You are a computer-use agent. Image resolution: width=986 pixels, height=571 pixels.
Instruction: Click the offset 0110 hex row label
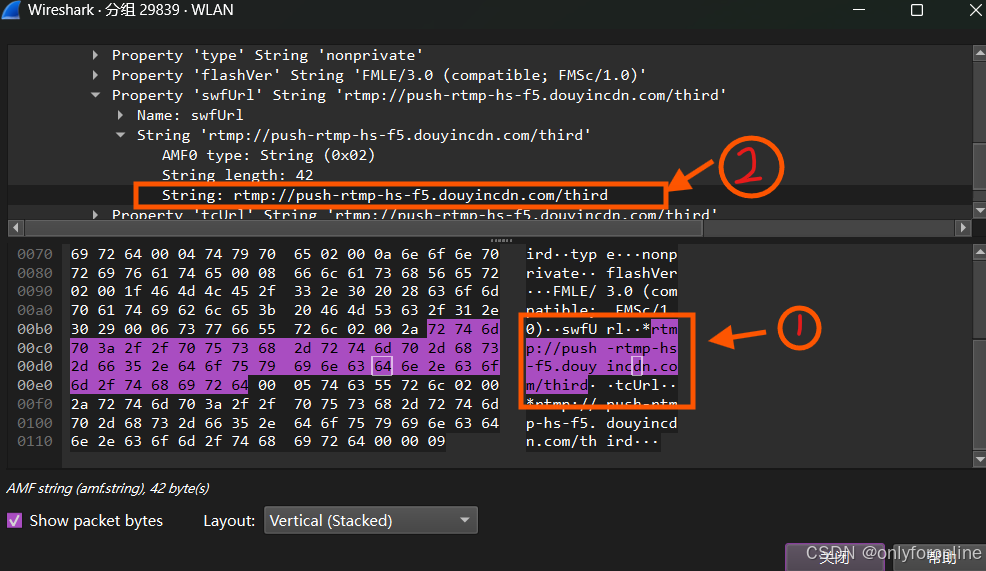(x=35, y=441)
